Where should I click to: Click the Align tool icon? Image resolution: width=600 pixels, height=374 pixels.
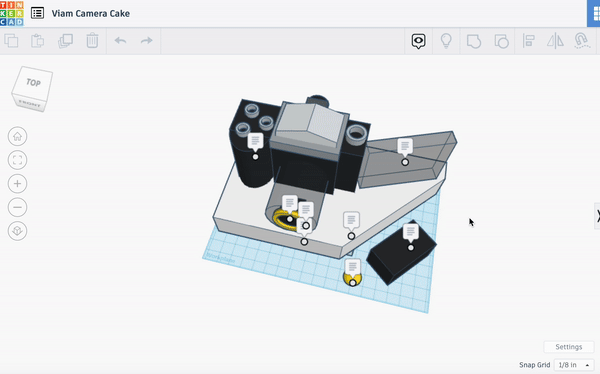point(529,41)
